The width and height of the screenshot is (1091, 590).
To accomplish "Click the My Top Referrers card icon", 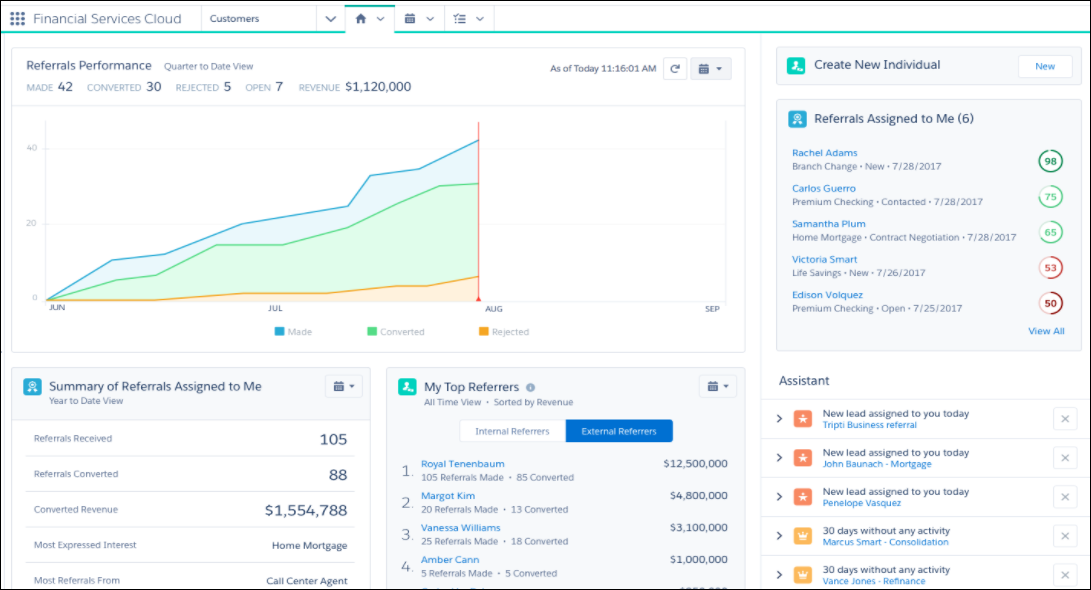I will [407, 387].
